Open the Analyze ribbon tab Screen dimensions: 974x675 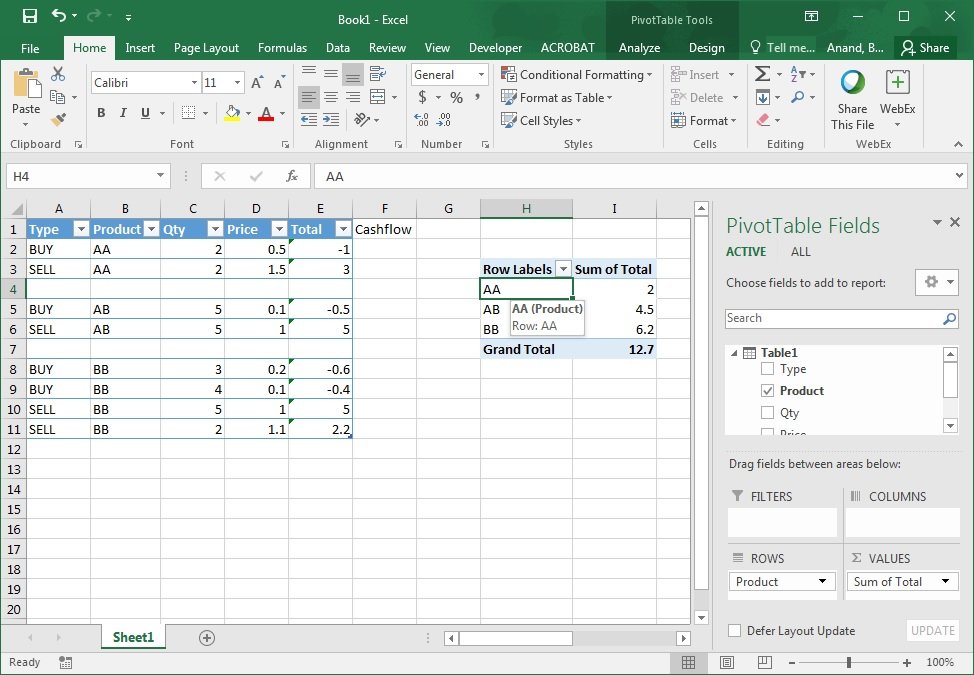coord(639,48)
